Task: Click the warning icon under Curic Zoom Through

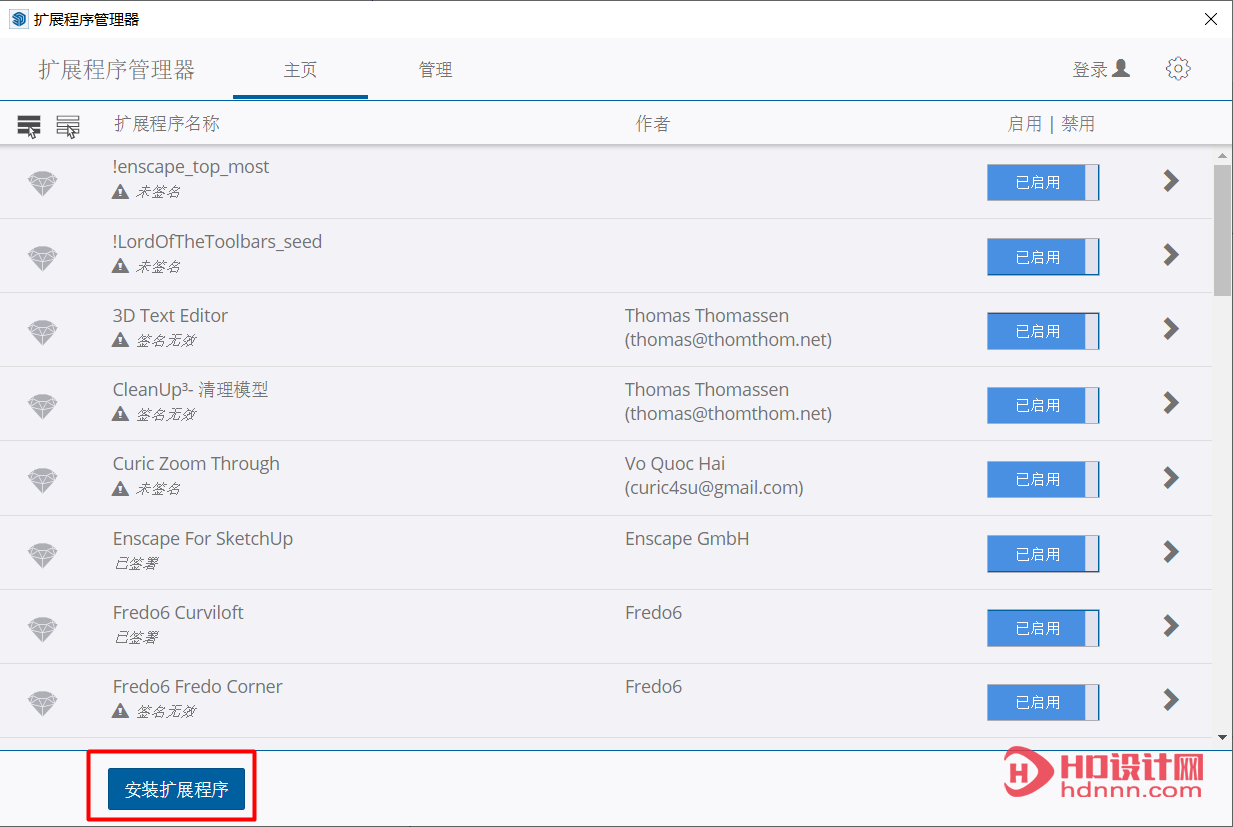Action: point(120,488)
